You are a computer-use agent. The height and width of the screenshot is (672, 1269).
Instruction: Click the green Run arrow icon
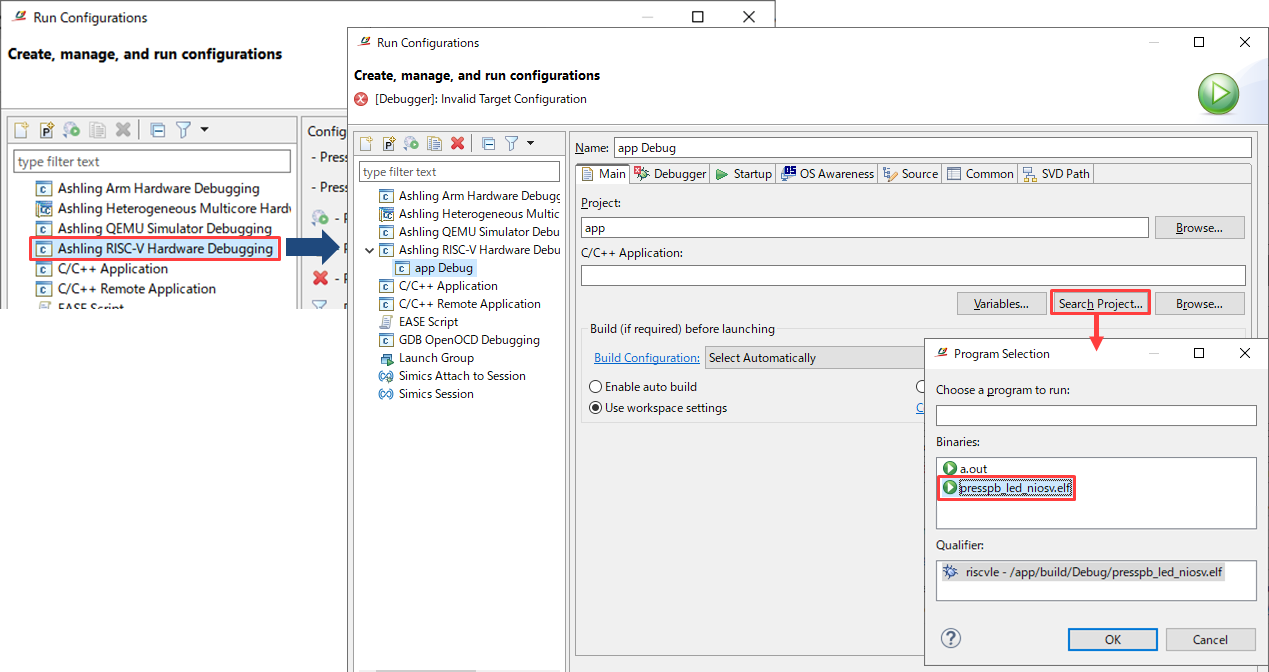1219,95
